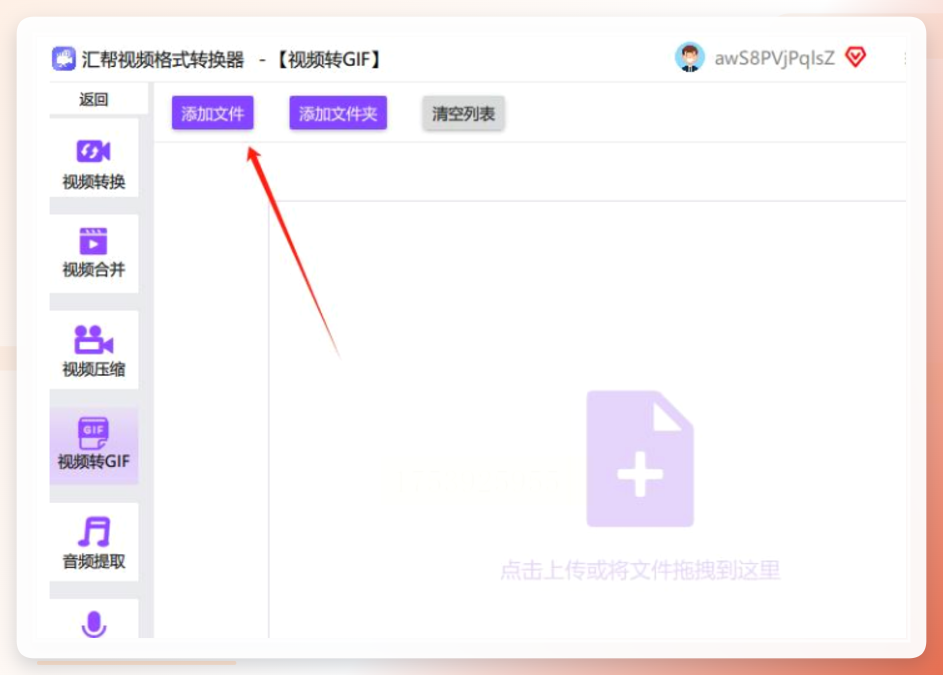
Task: Open the 视频转换 sidebar tool
Action: 94,159
